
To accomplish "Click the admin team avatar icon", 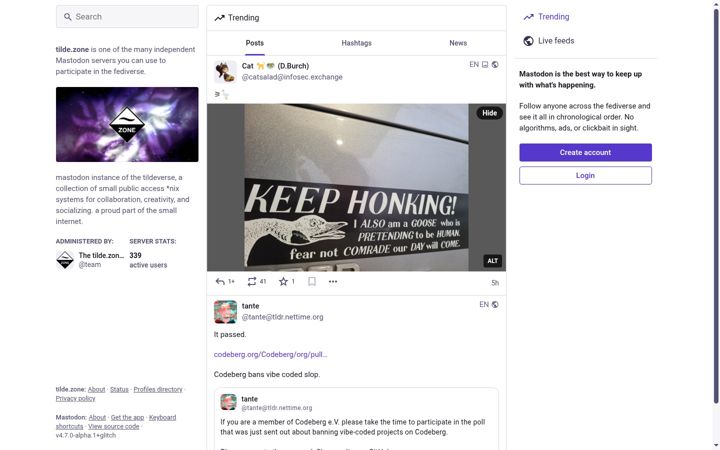I will tap(65, 260).
